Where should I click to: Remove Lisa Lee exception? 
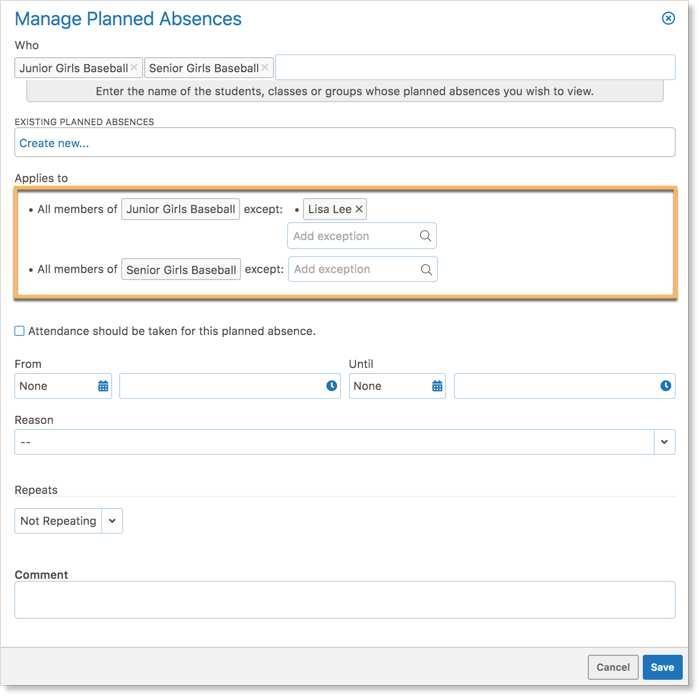[x=359, y=209]
